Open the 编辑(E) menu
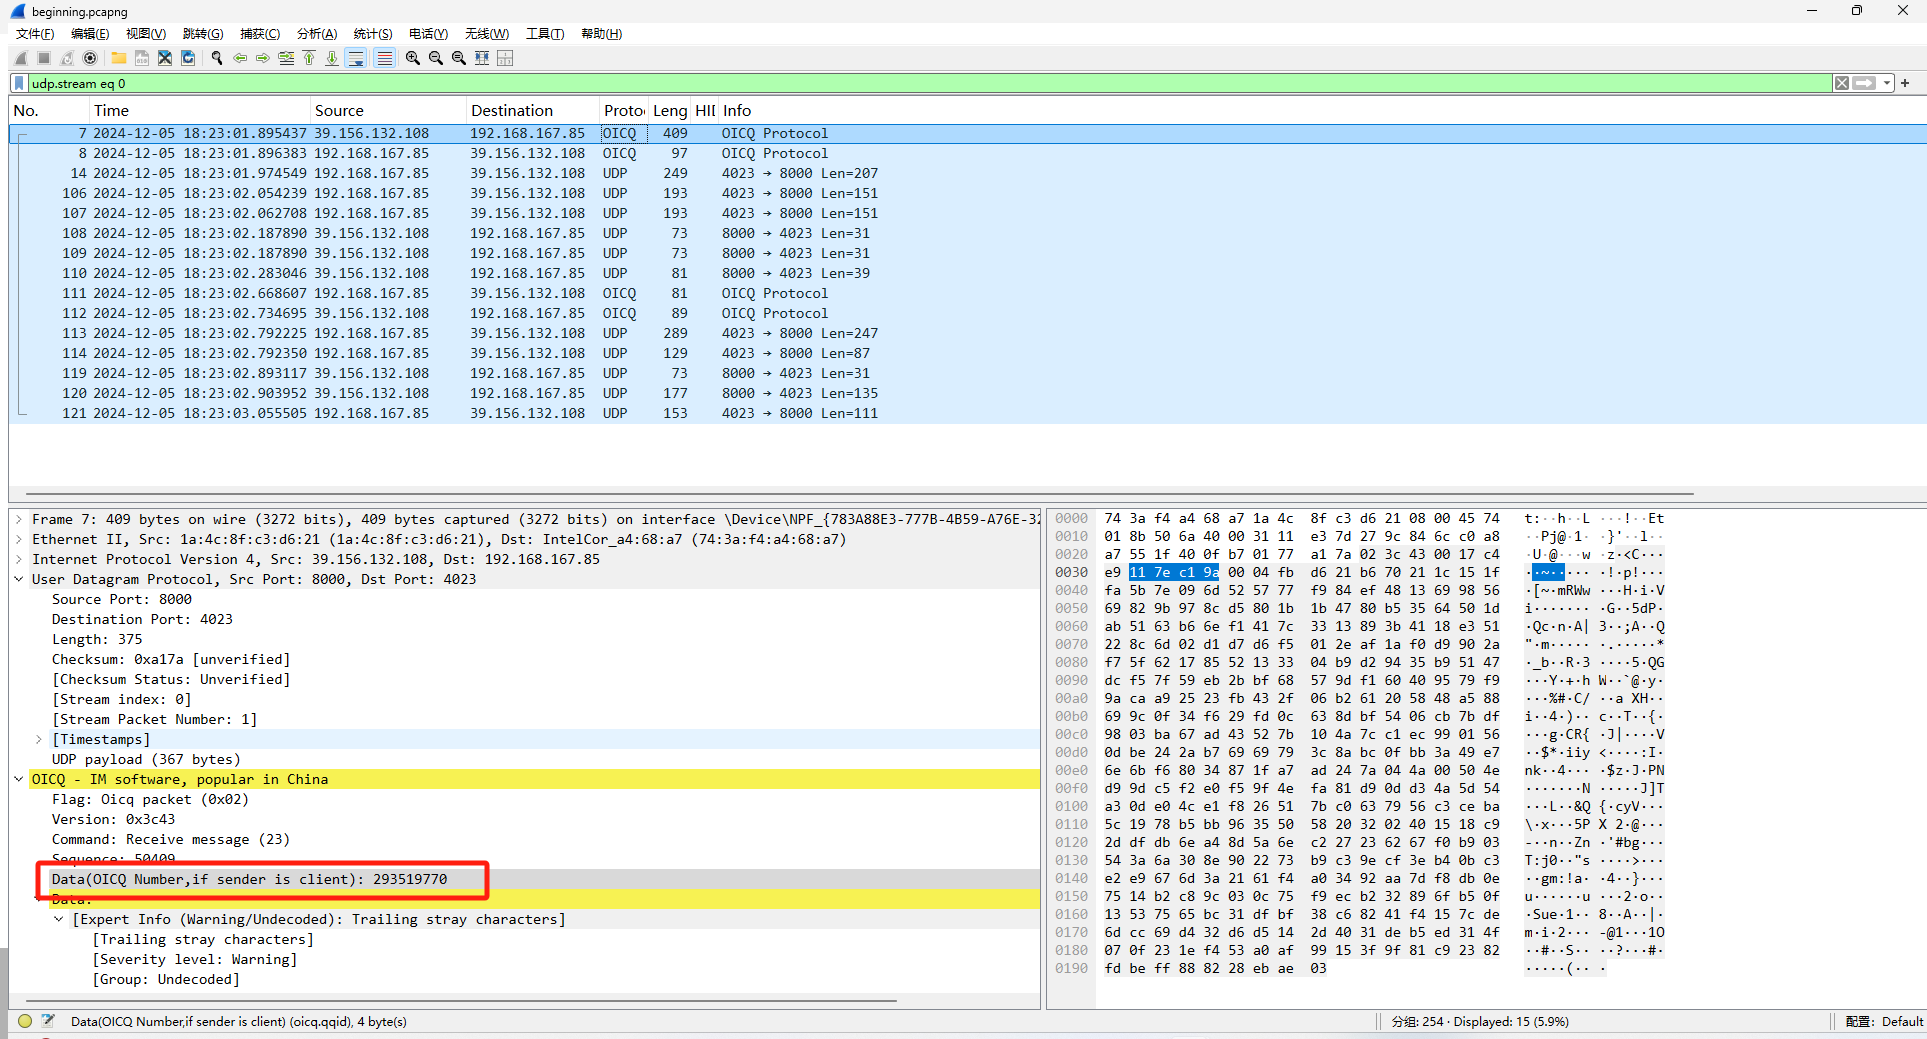 coord(90,34)
